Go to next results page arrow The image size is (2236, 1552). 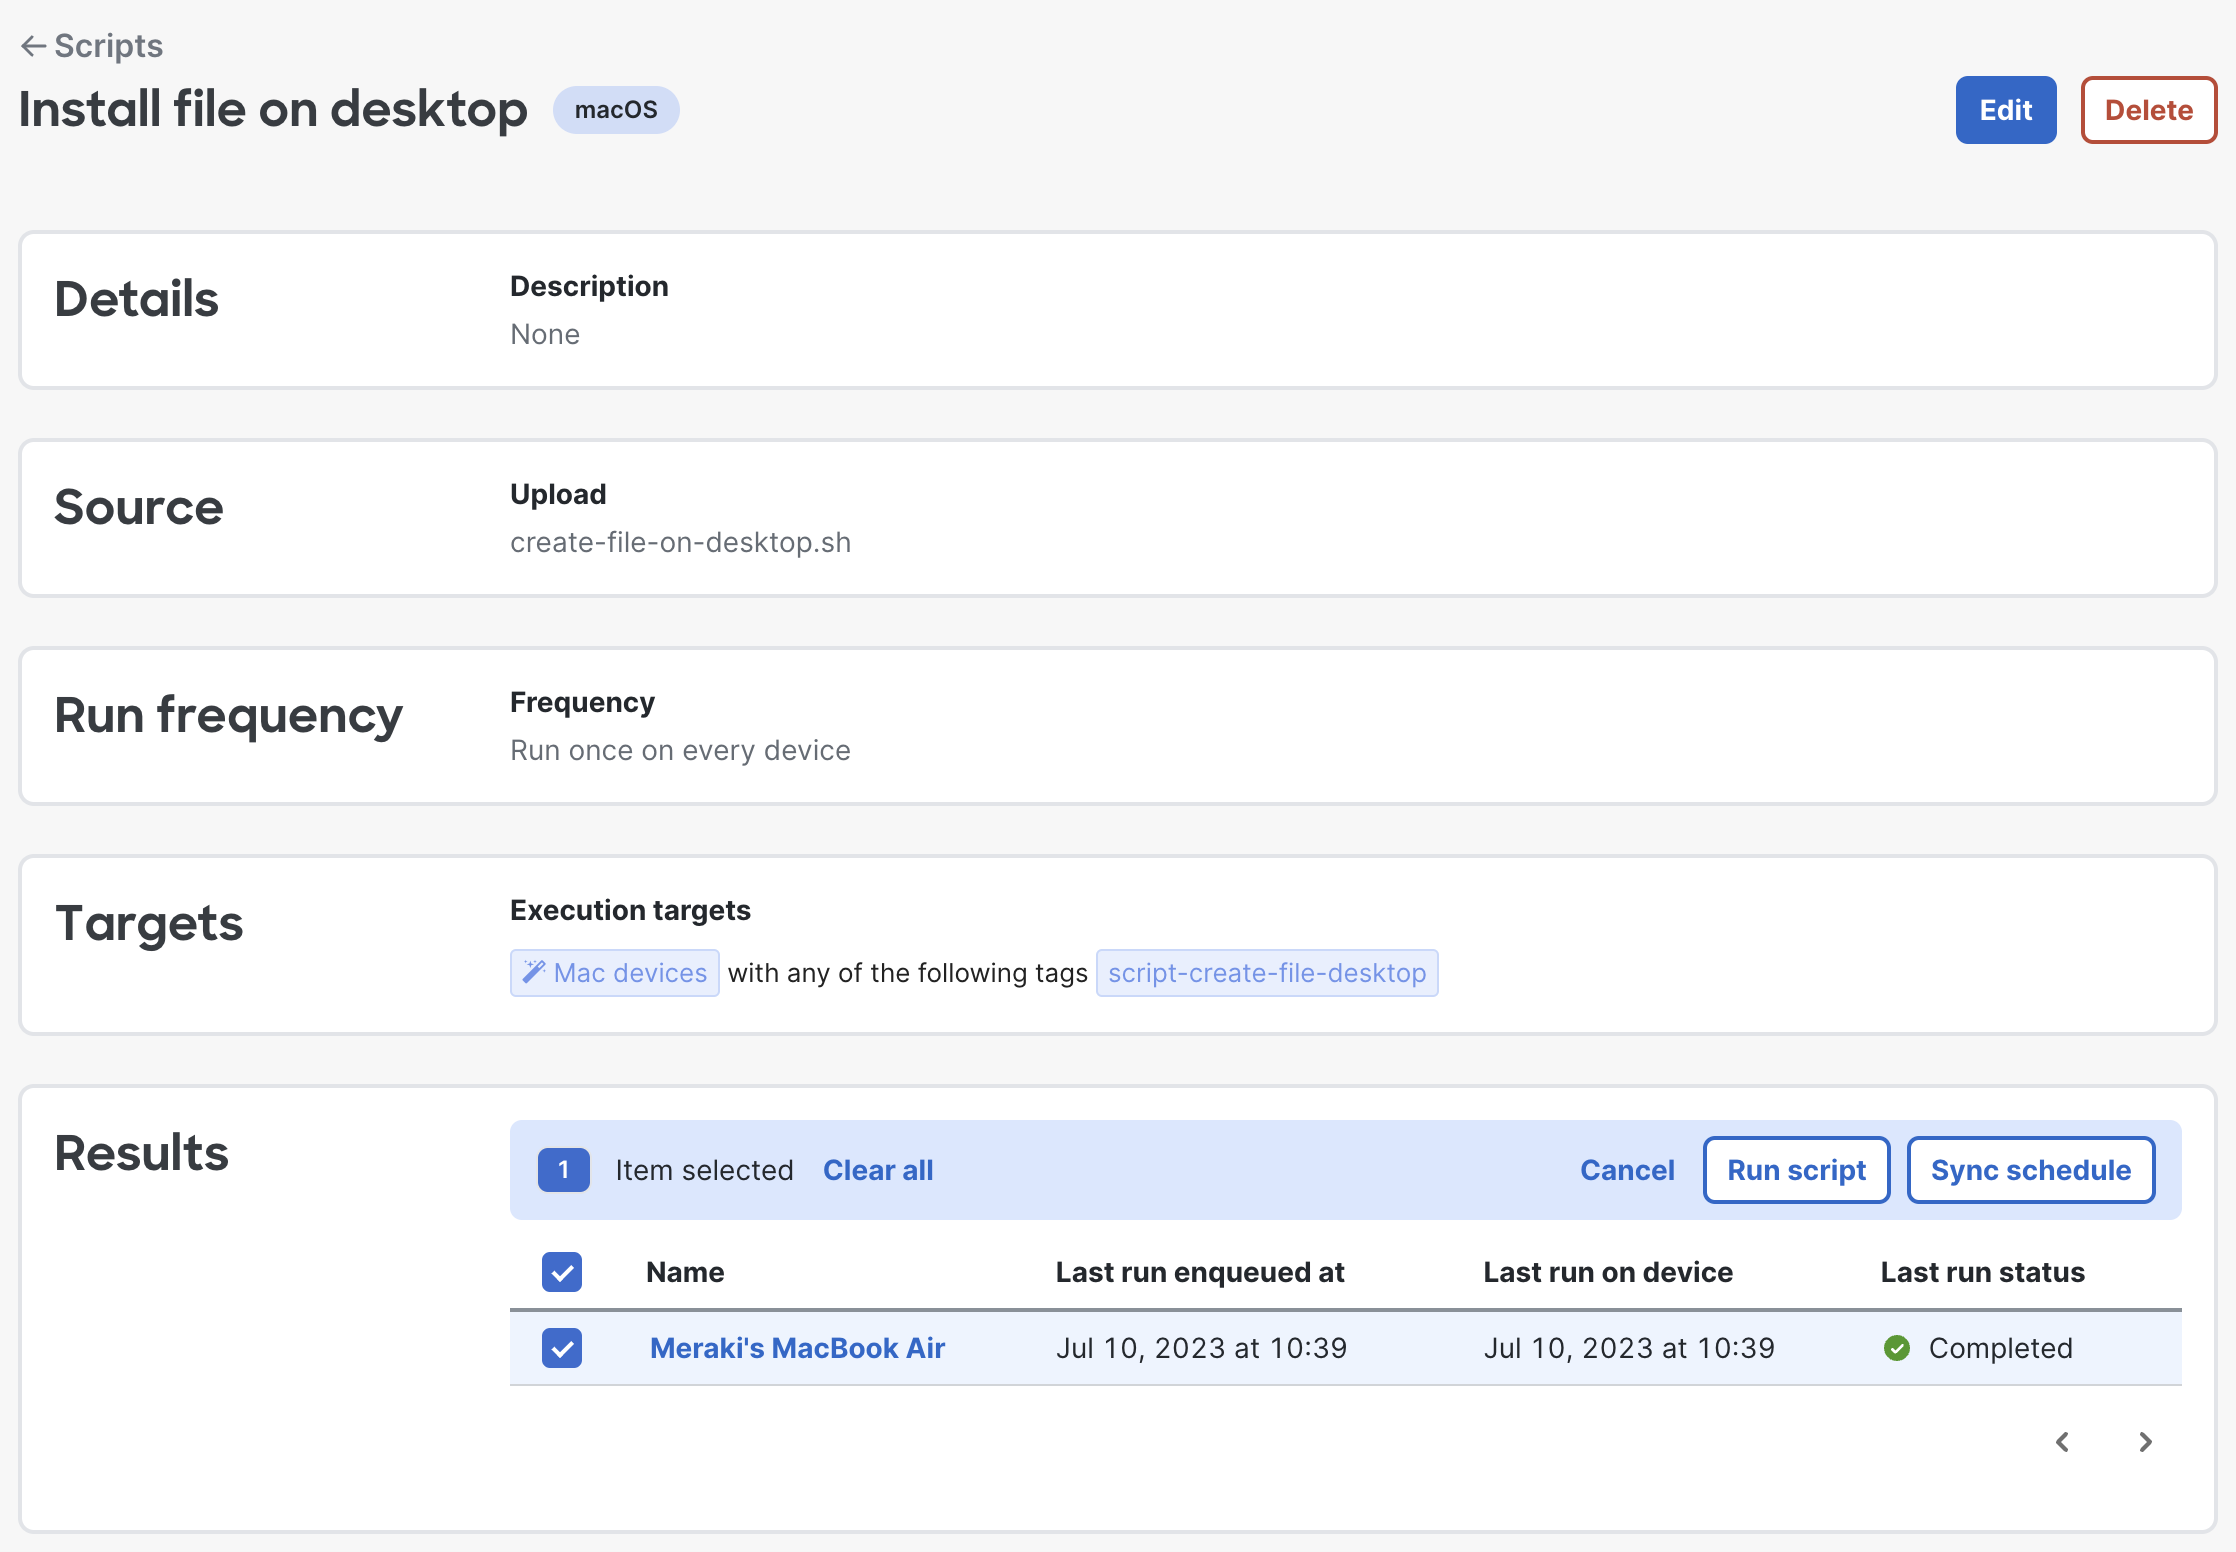(x=2145, y=1442)
